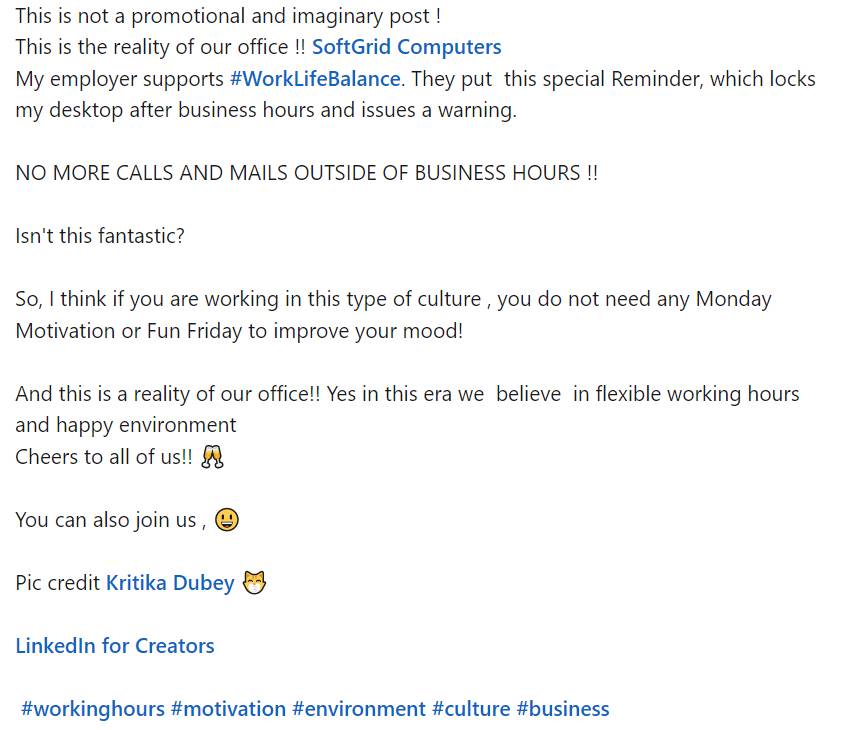Viewport: 843px width, 730px height.
Task: Click the first line about promotional post
Action: 228,16
